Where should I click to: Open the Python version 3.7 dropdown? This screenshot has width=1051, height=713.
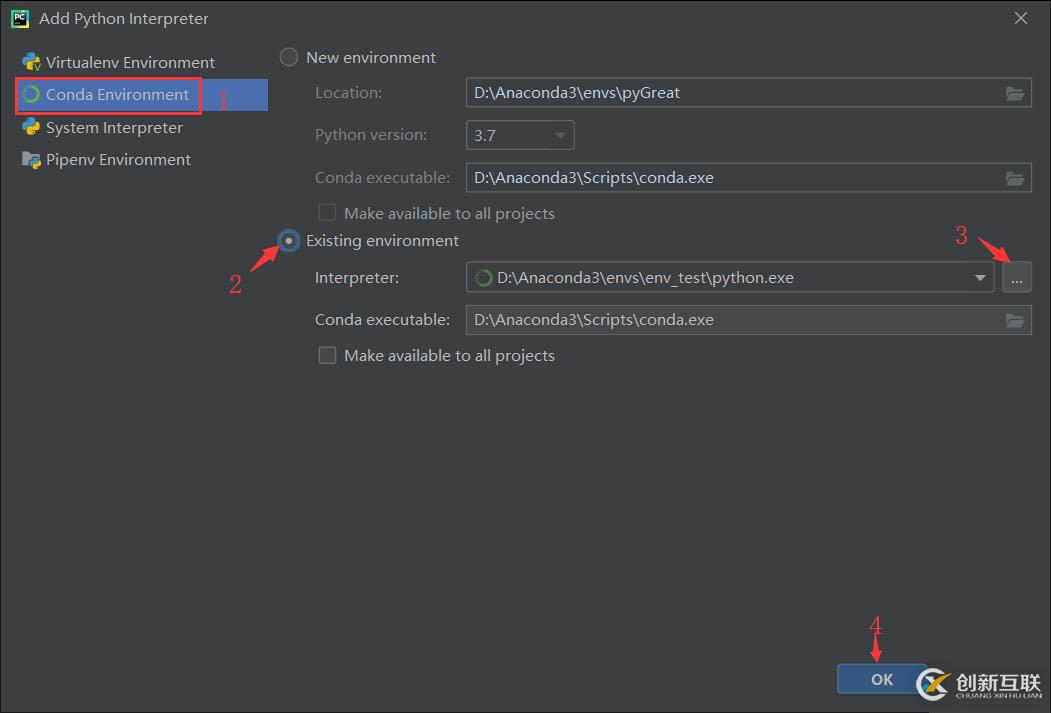coord(520,135)
